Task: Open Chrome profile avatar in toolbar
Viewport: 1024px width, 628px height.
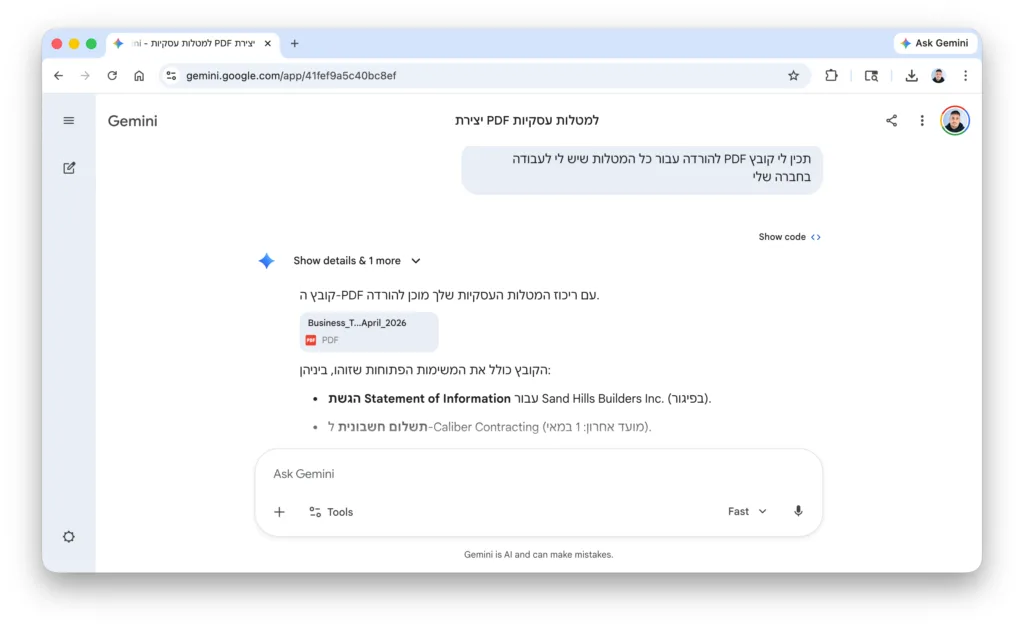Action: pyautogui.click(x=938, y=76)
